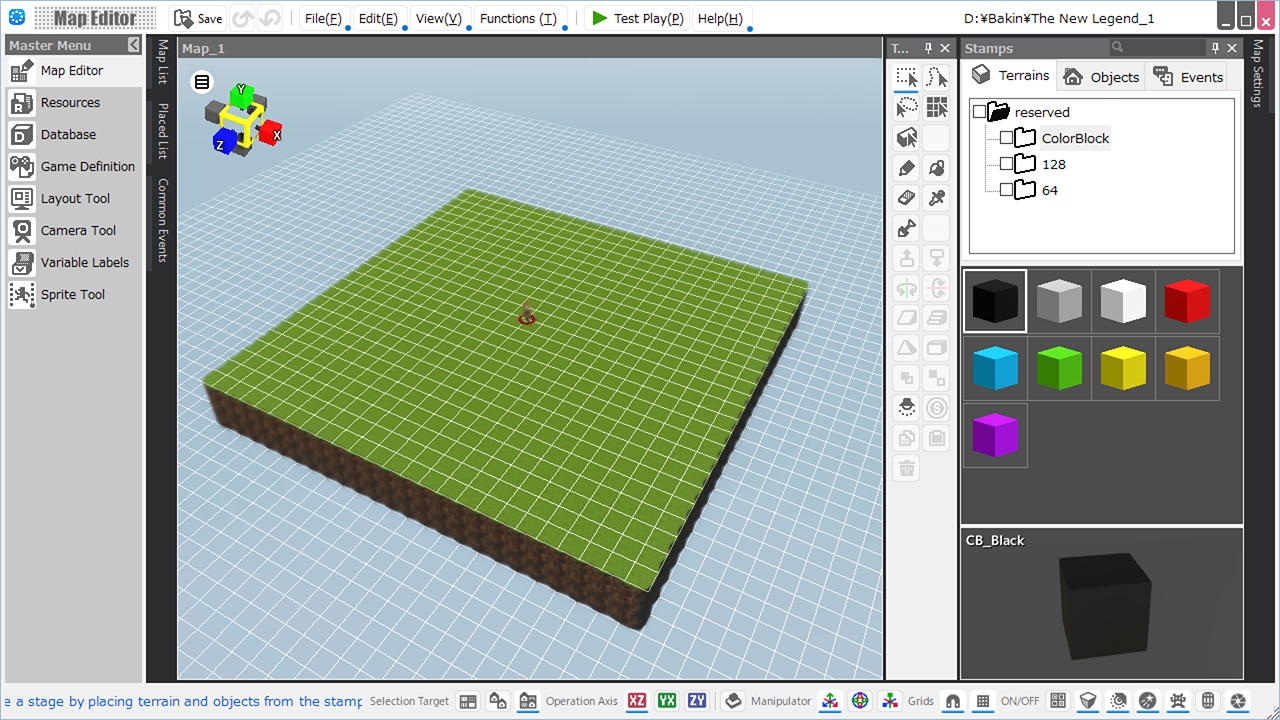Pick the eyedropper tool
1280x720 pixels.
(x=937, y=198)
